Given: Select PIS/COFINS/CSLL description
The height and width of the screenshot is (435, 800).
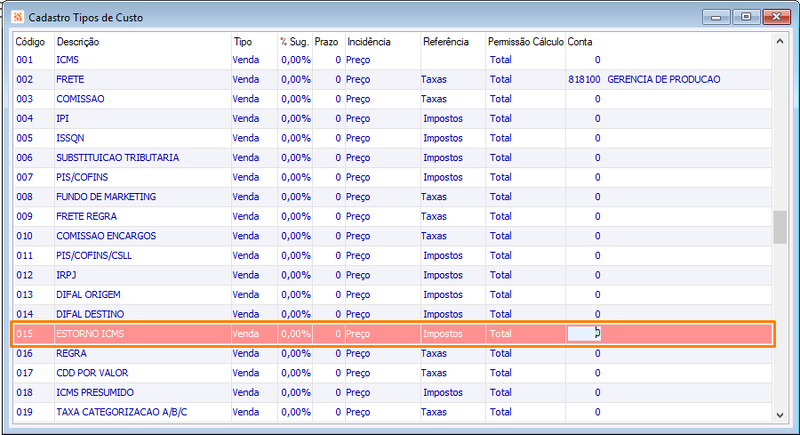Looking at the screenshot, I should coord(94,255).
